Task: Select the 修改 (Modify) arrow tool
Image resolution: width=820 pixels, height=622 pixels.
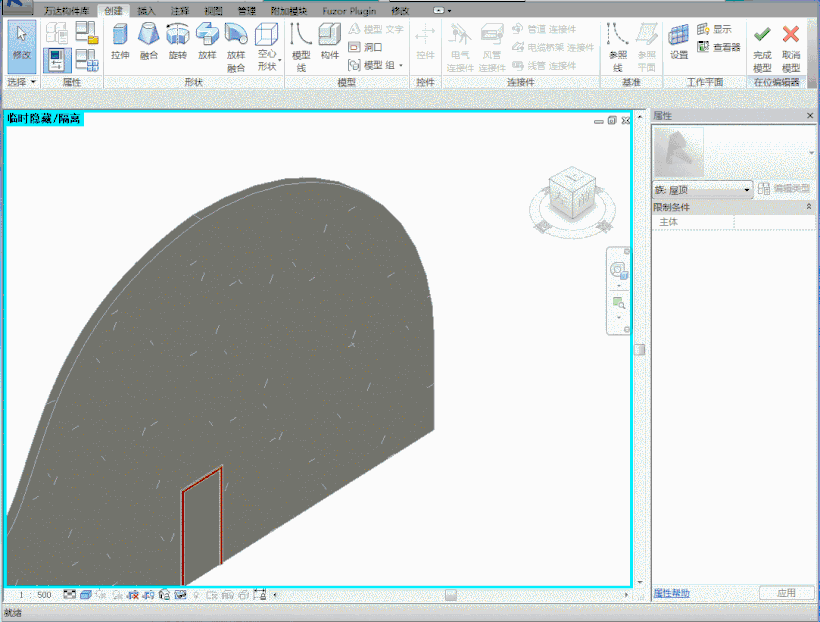Action: pos(21,46)
